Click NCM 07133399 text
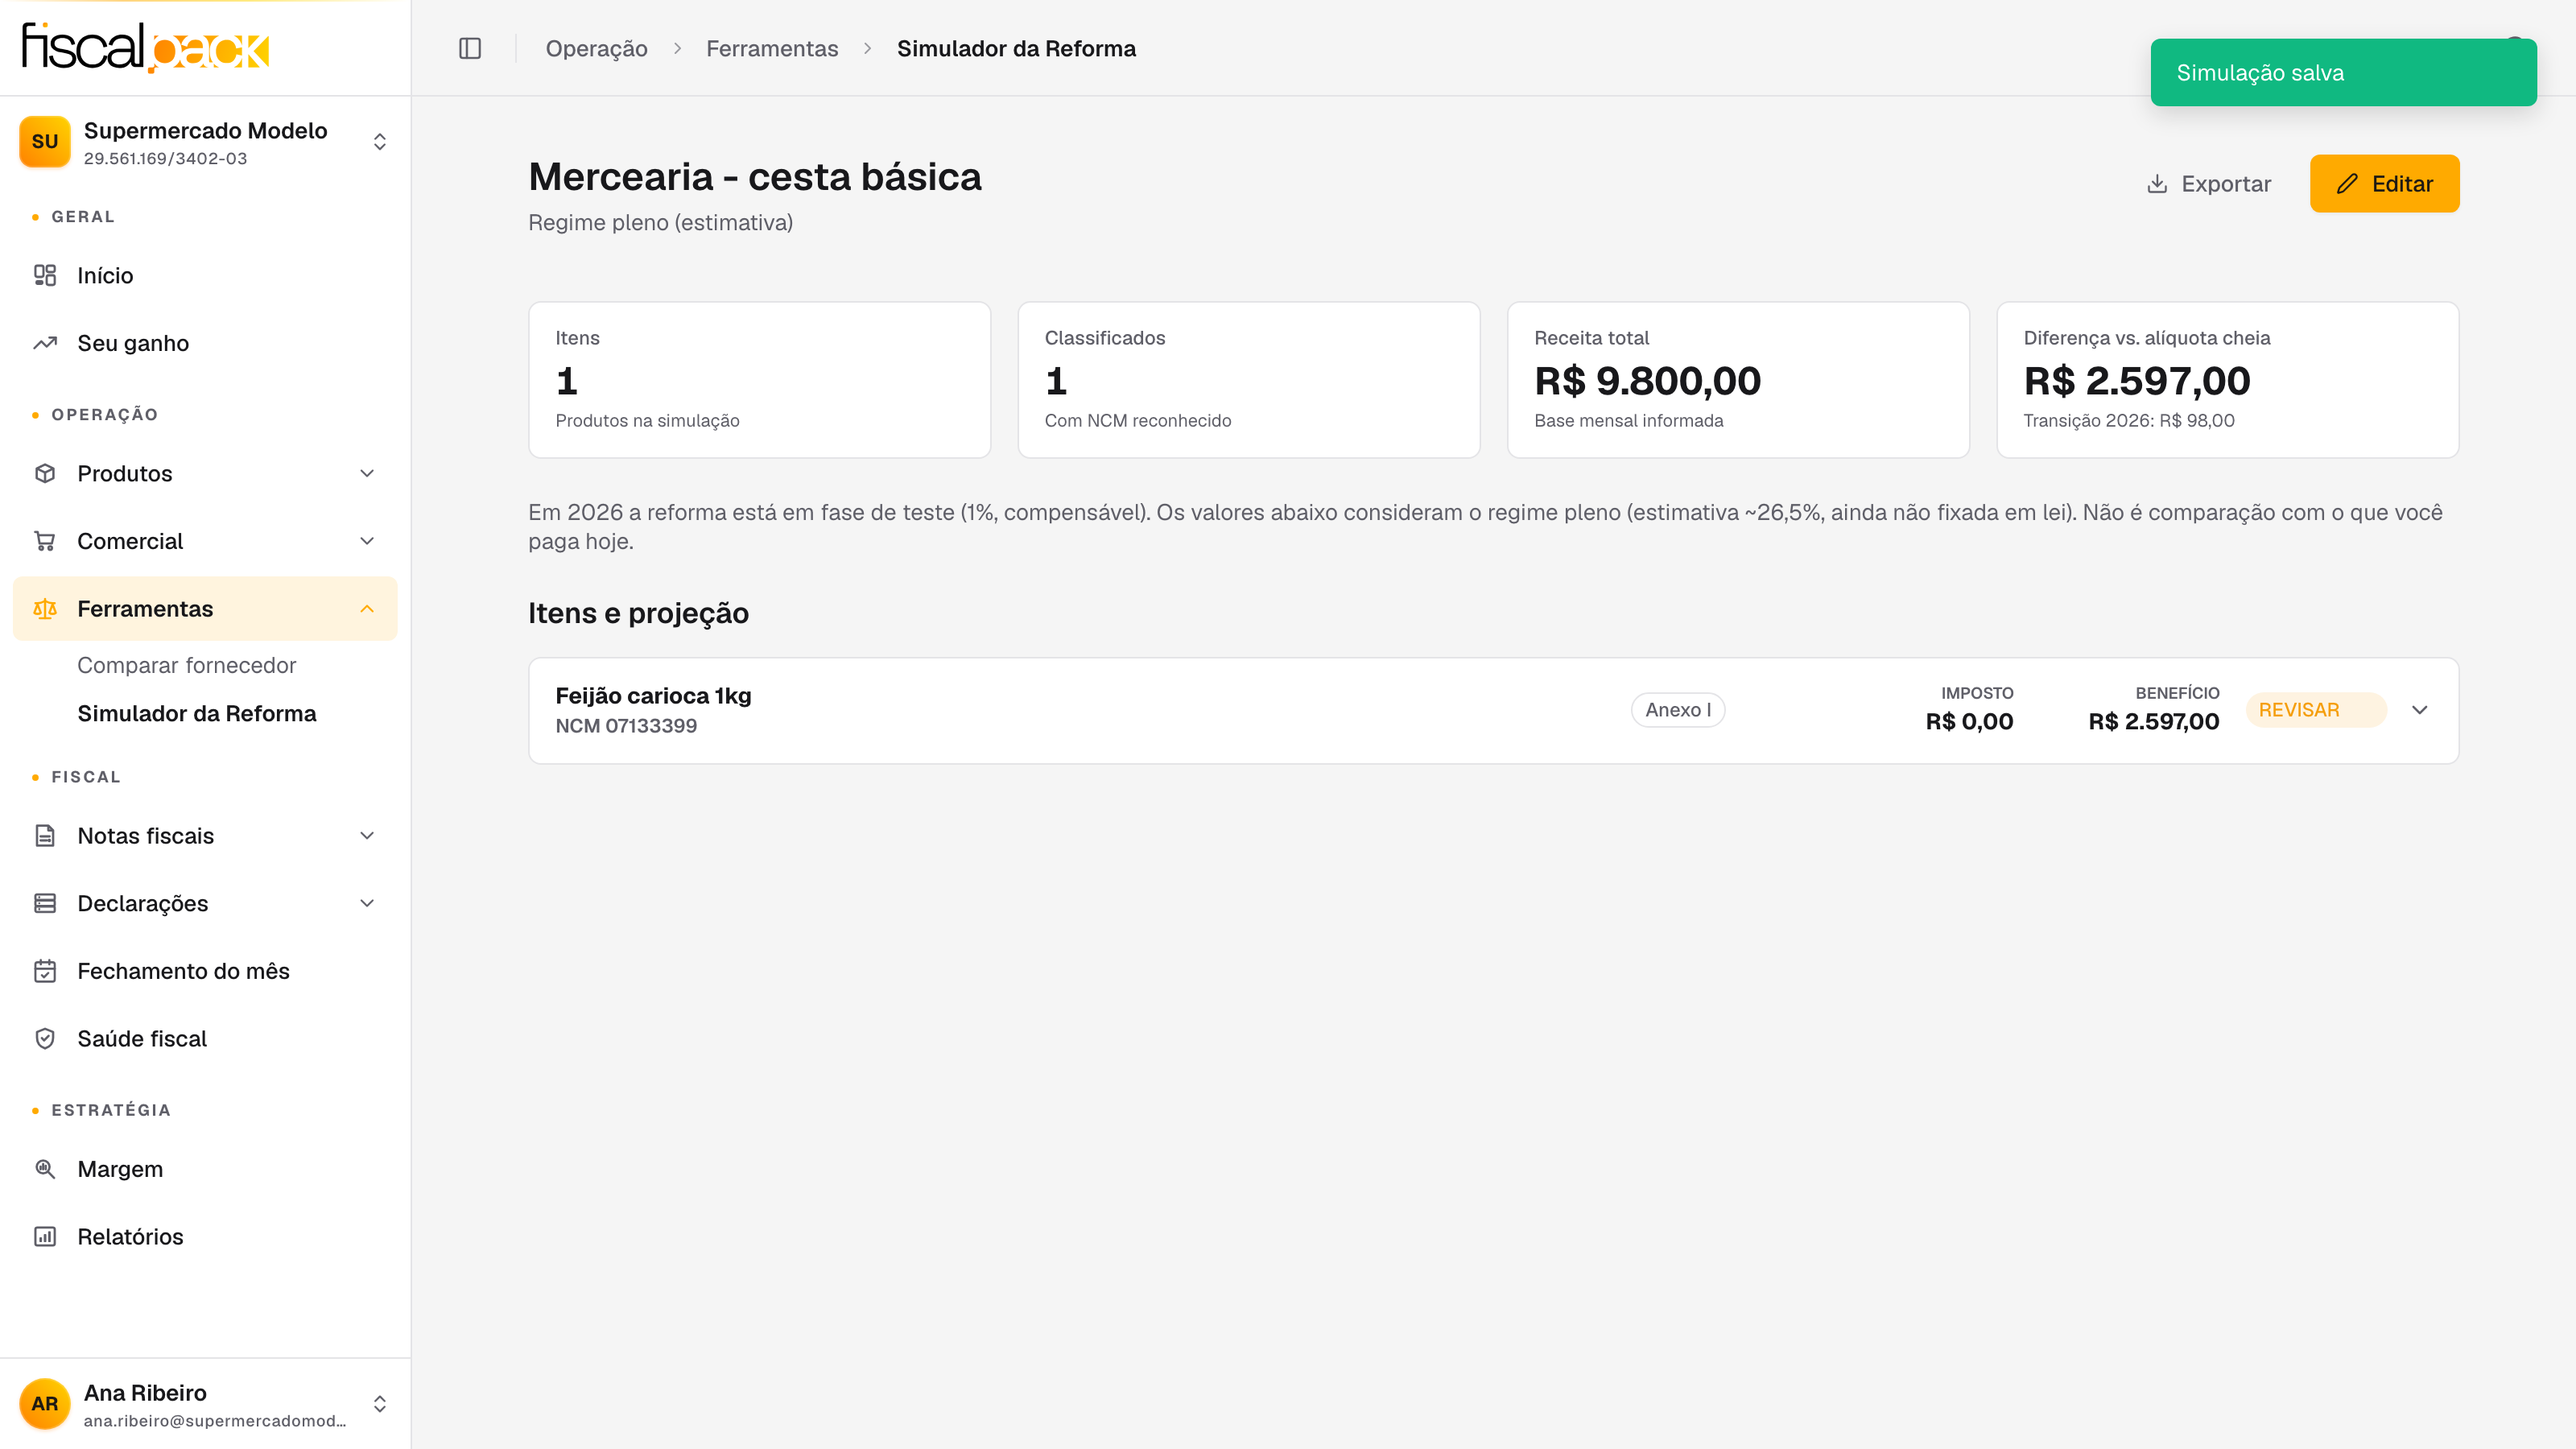Screen dimensions: 2576x1449 pyautogui.click(x=627, y=726)
